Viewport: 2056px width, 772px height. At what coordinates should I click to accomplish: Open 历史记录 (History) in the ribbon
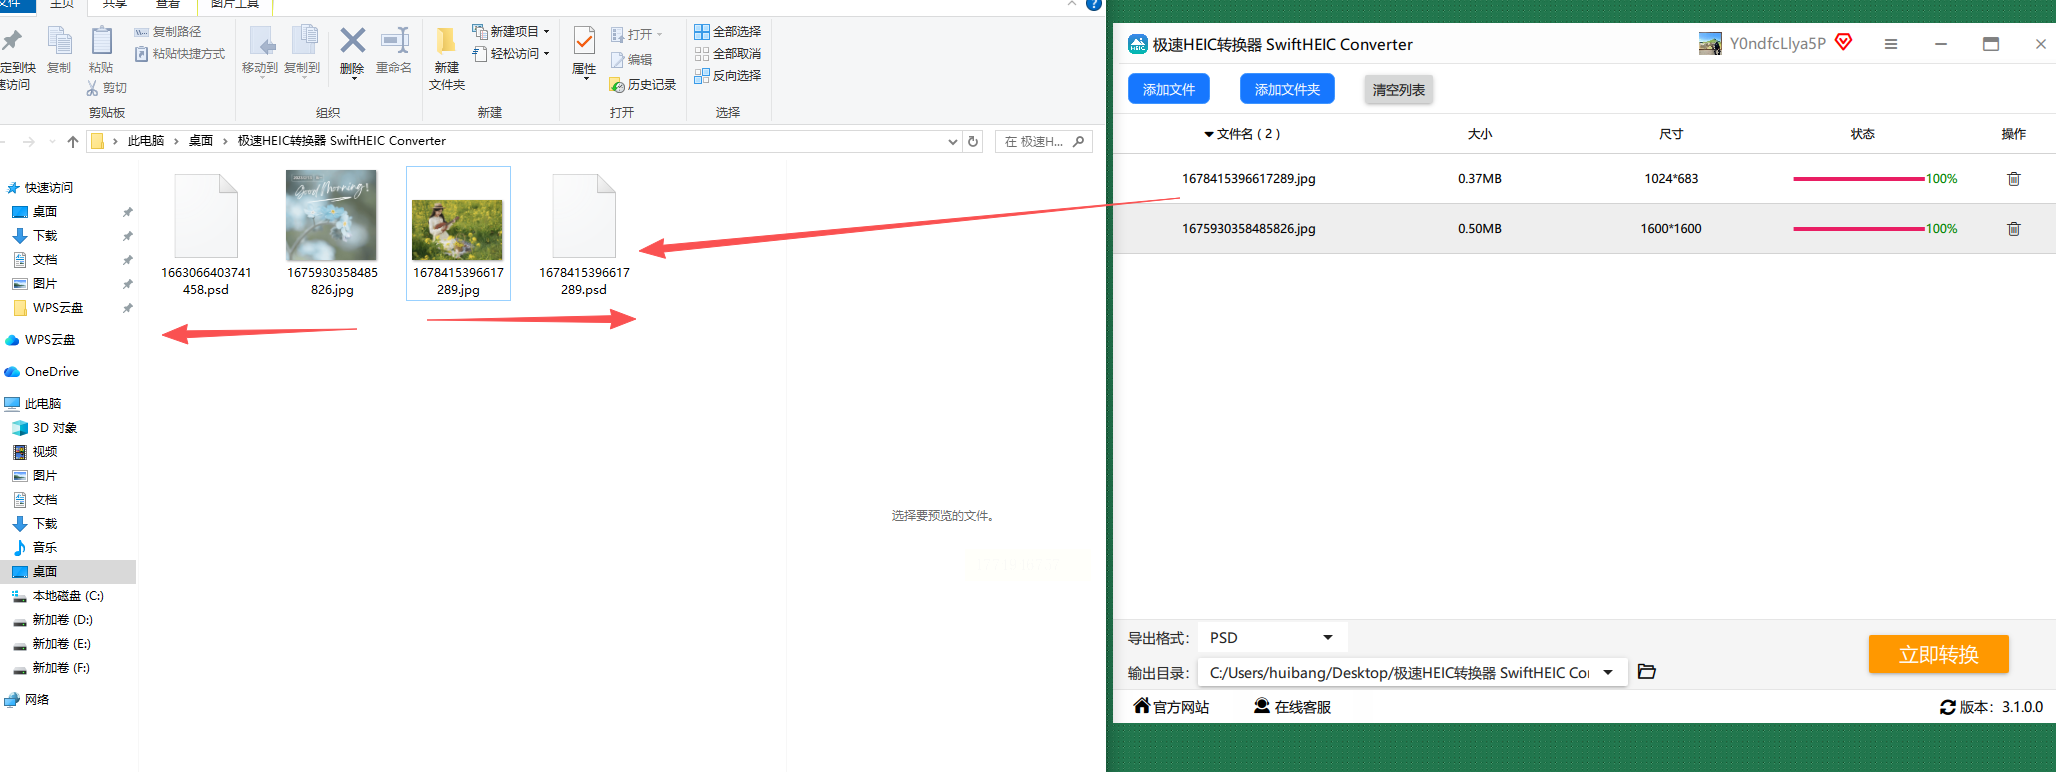click(x=642, y=85)
